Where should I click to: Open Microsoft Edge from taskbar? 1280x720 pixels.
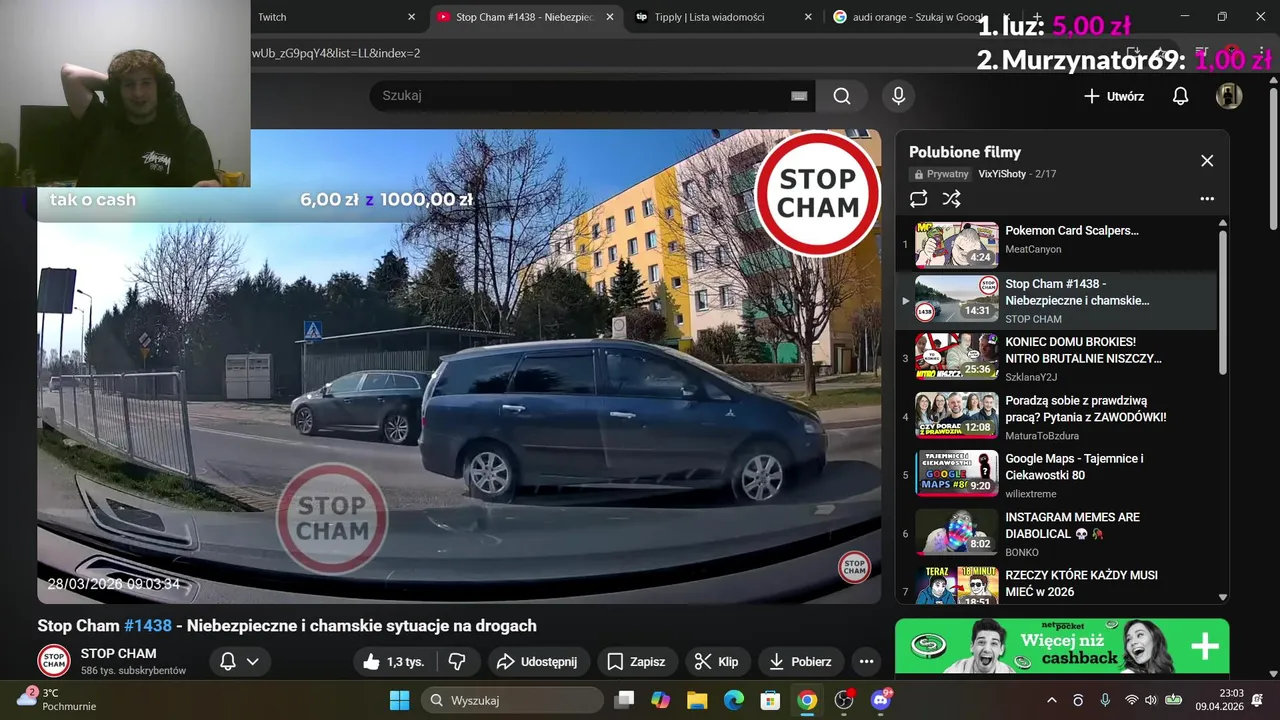coord(734,700)
